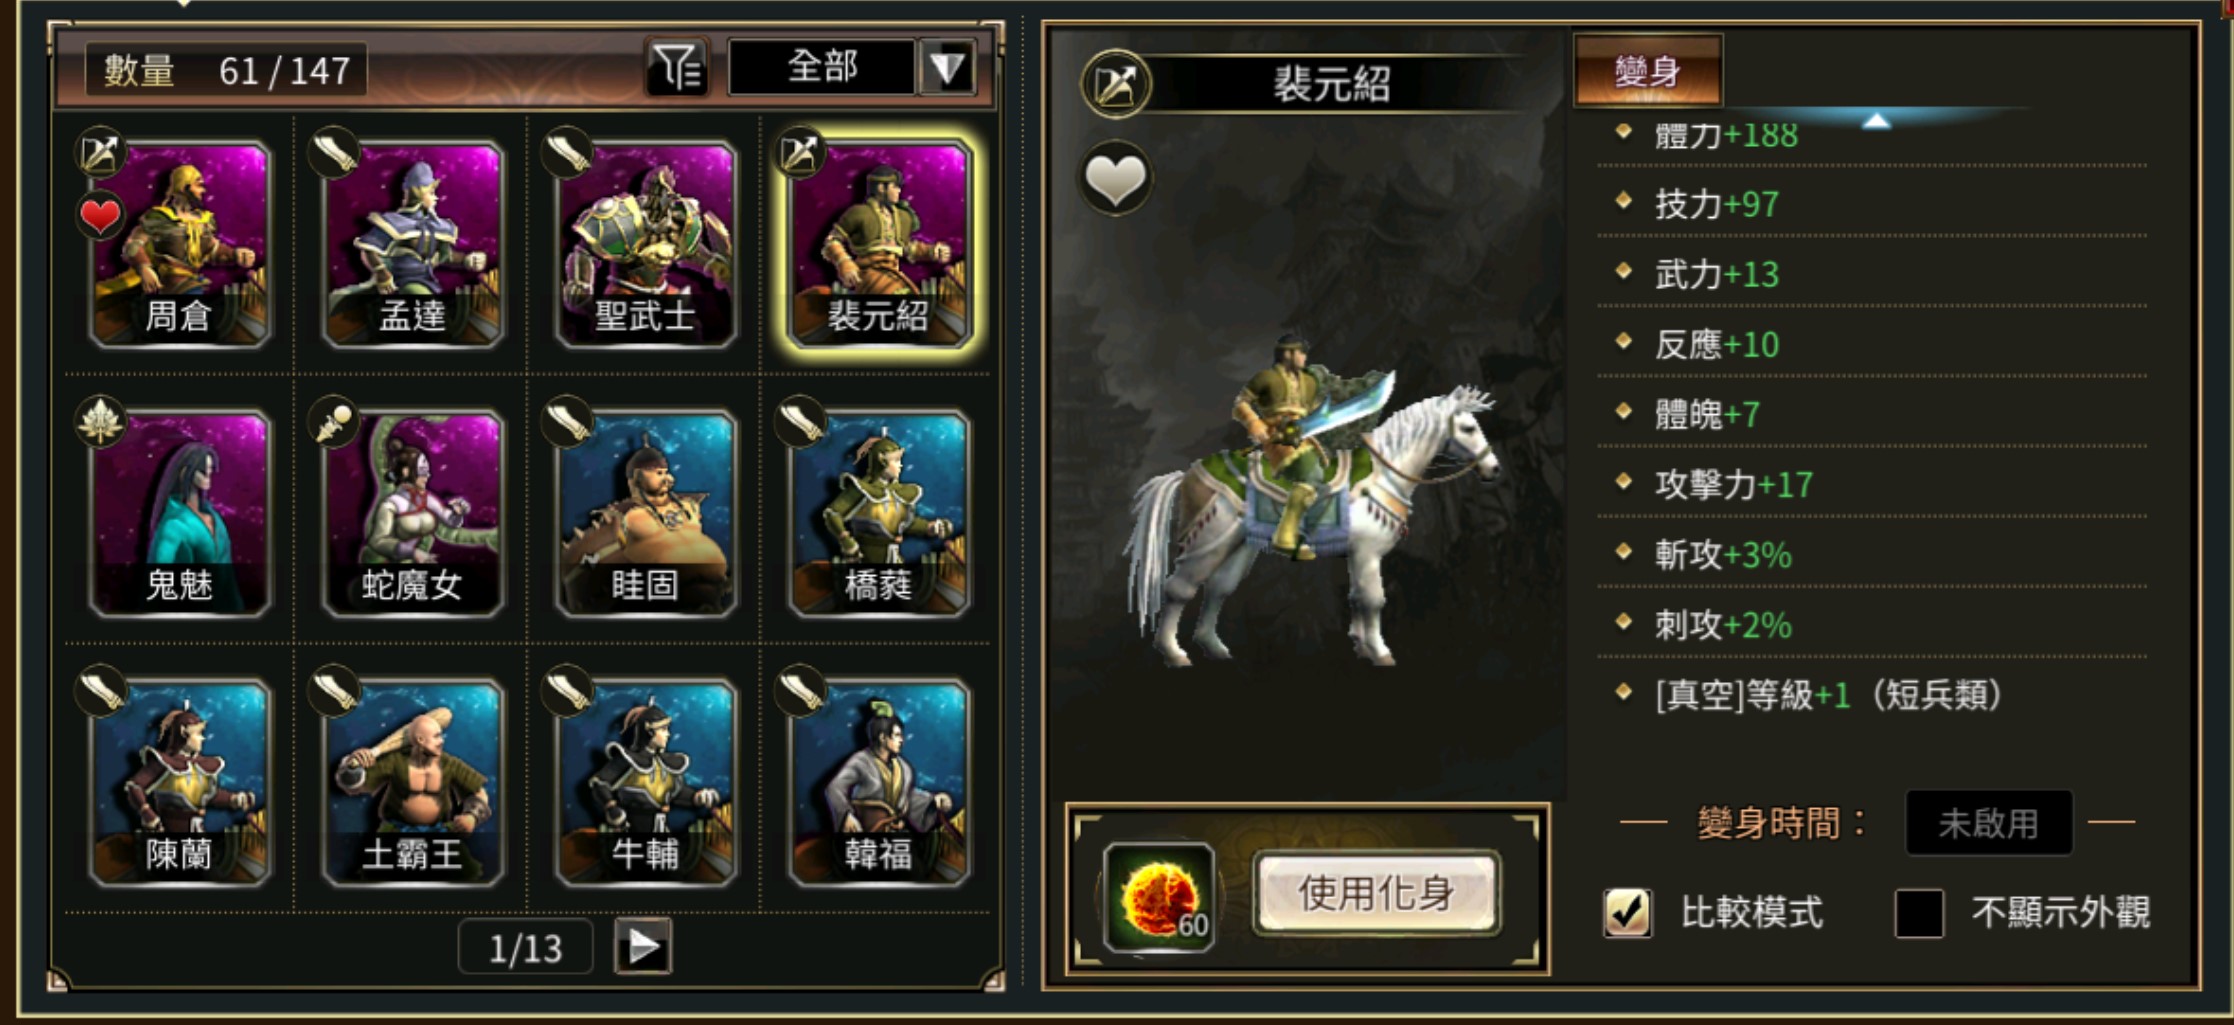Viewport: 2234px width, 1025px height.
Task: Choose the 韓福 avatar card
Action: coord(879,781)
